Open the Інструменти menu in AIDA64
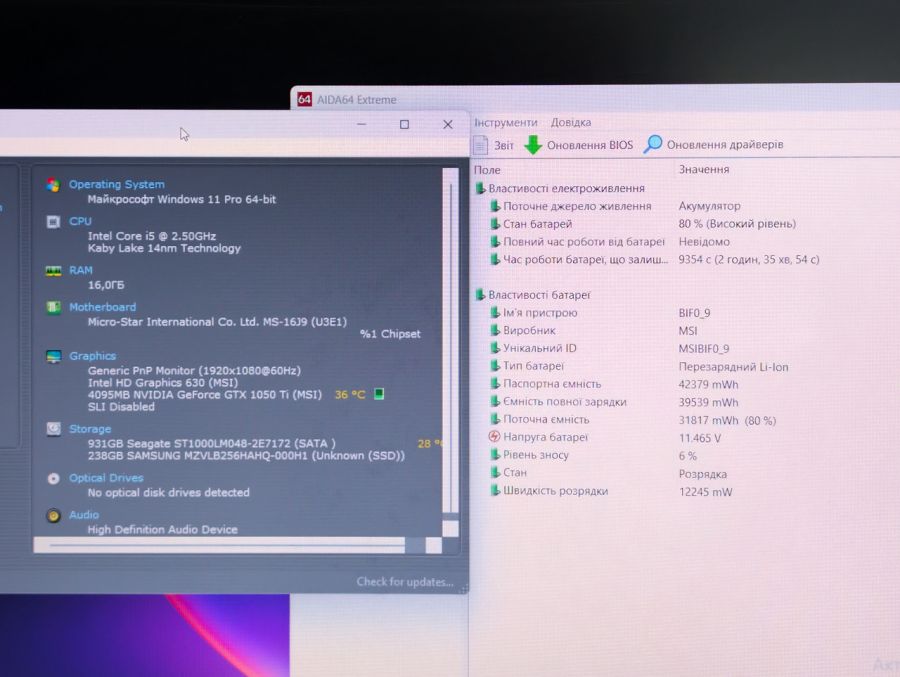Image resolution: width=900 pixels, height=677 pixels. (x=506, y=122)
